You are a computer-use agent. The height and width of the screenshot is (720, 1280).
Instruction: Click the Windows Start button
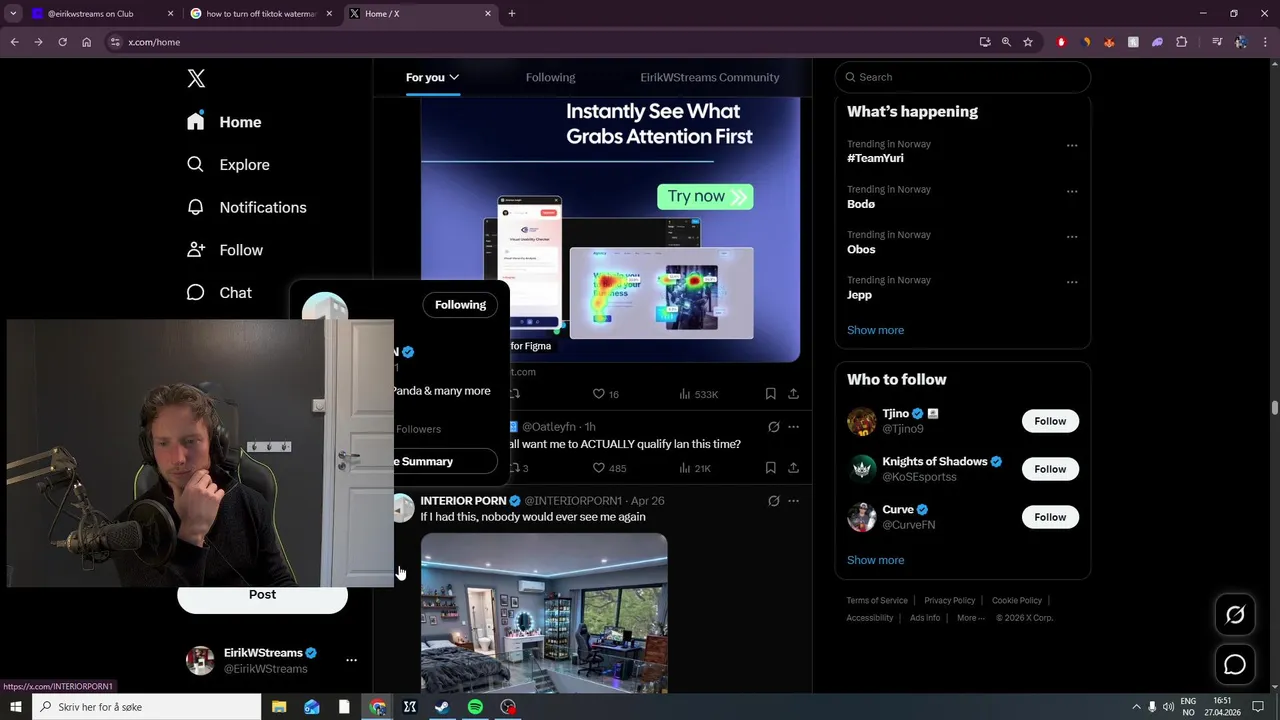[16, 707]
